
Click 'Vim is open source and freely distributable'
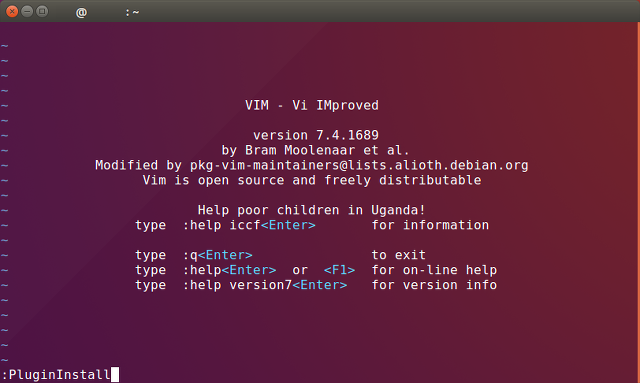tap(312, 180)
